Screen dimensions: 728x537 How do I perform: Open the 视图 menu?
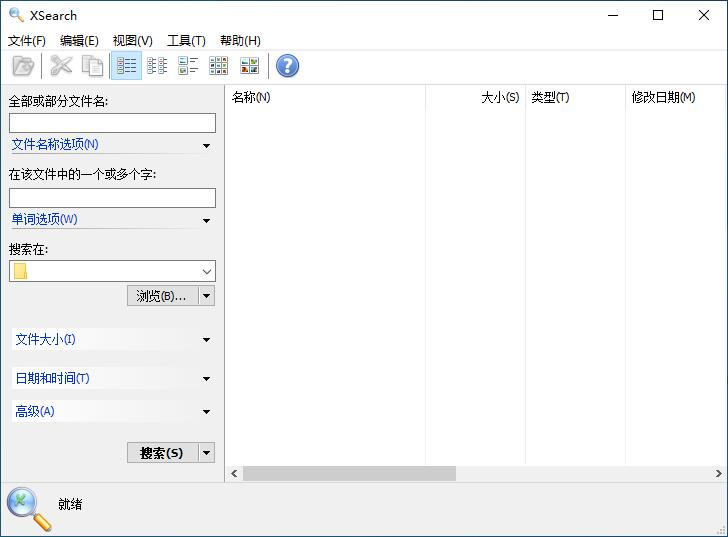[132, 41]
